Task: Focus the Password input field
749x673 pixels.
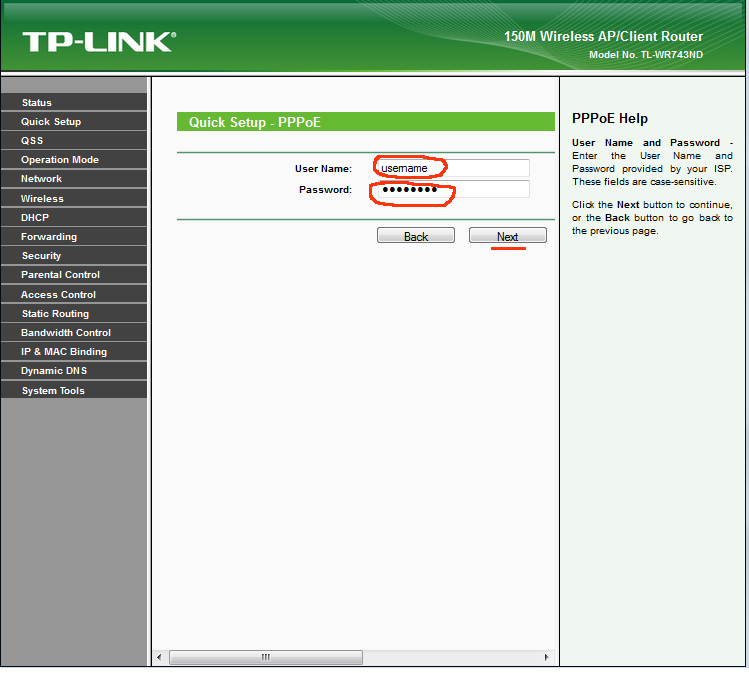Action: [453, 189]
